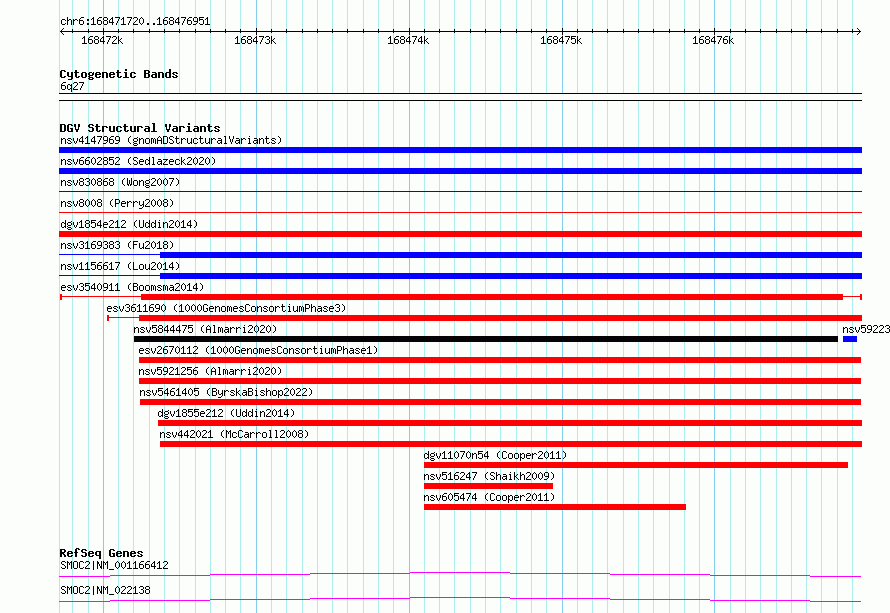Click nsv516247 (Shaikh2009) label

tap(489, 476)
